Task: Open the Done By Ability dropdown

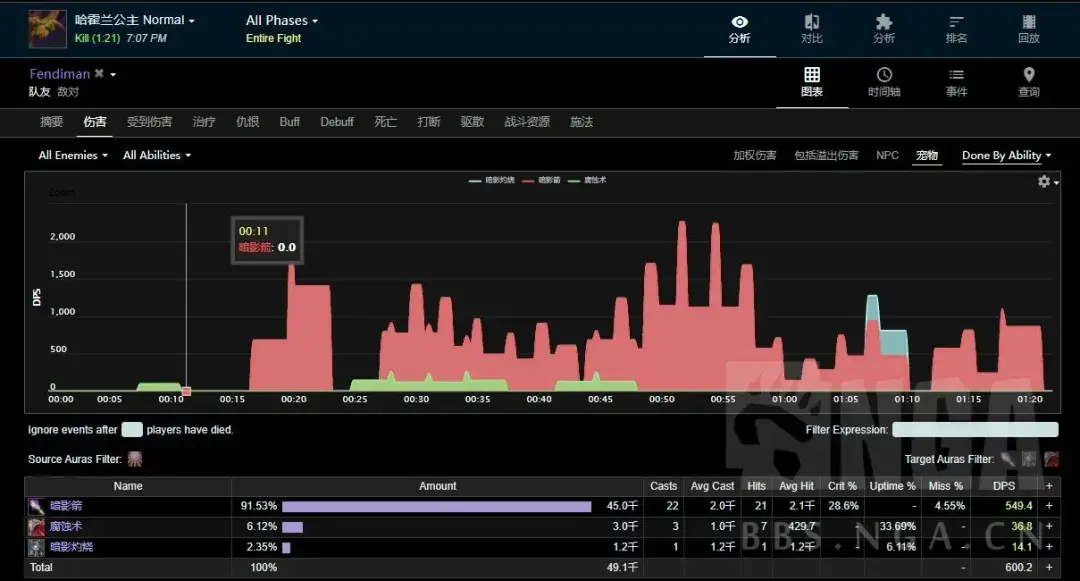Action: (x=1007, y=156)
